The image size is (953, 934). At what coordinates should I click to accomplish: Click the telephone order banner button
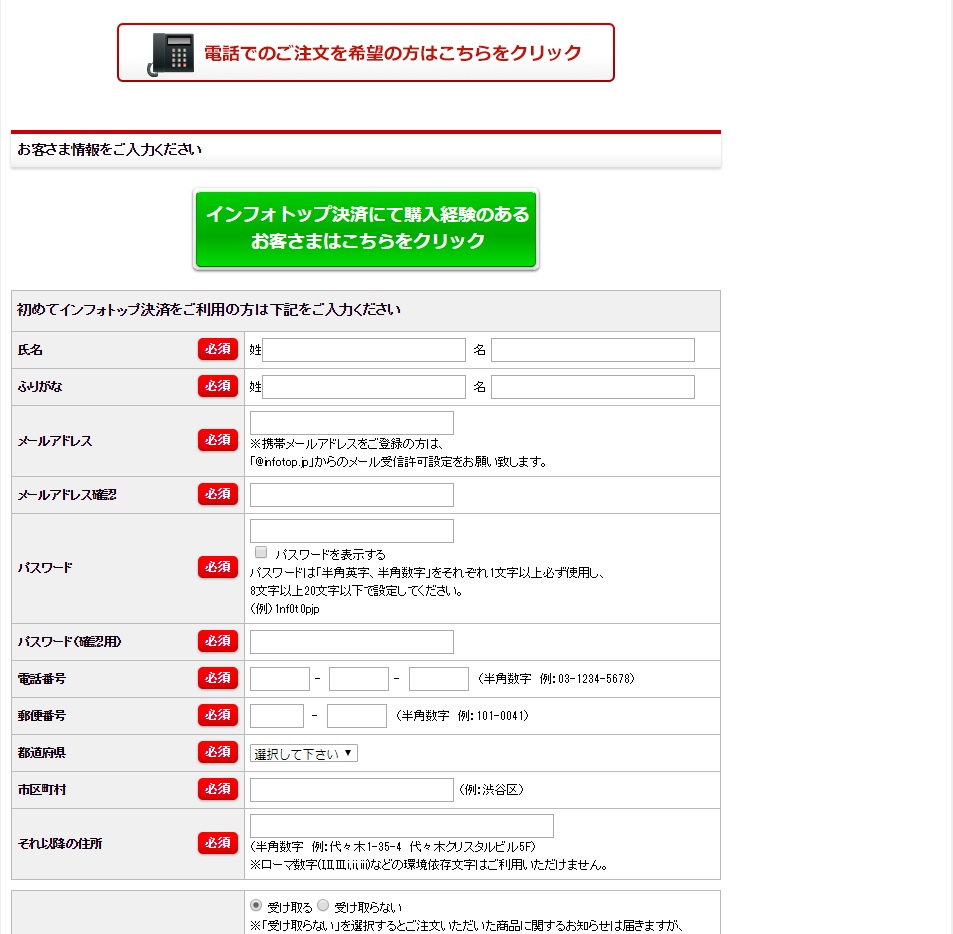pyautogui.click(x=366, y=53)
